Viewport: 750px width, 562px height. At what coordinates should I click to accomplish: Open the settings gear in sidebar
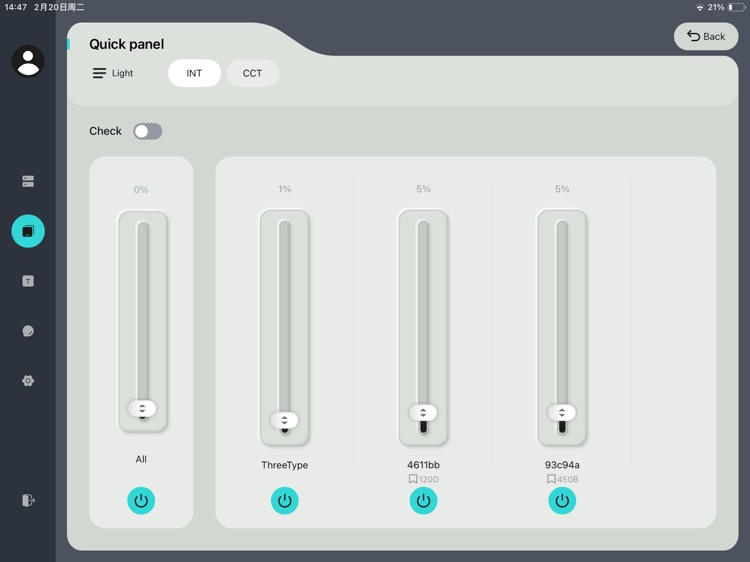click(x=28, y=381)
